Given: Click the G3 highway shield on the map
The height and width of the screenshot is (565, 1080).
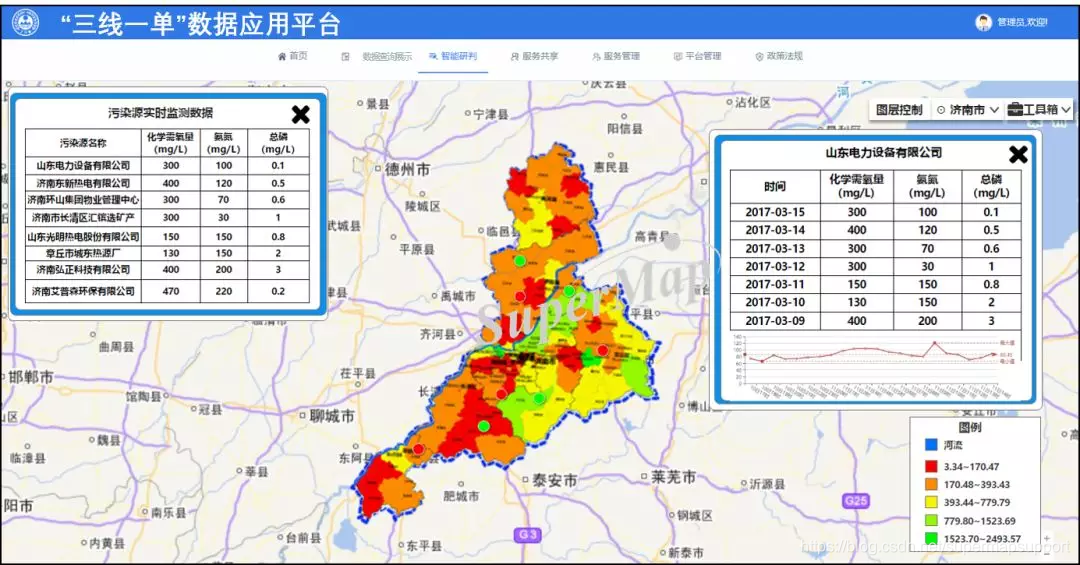Looking at the screenshot, I should [x=527, y=535].
